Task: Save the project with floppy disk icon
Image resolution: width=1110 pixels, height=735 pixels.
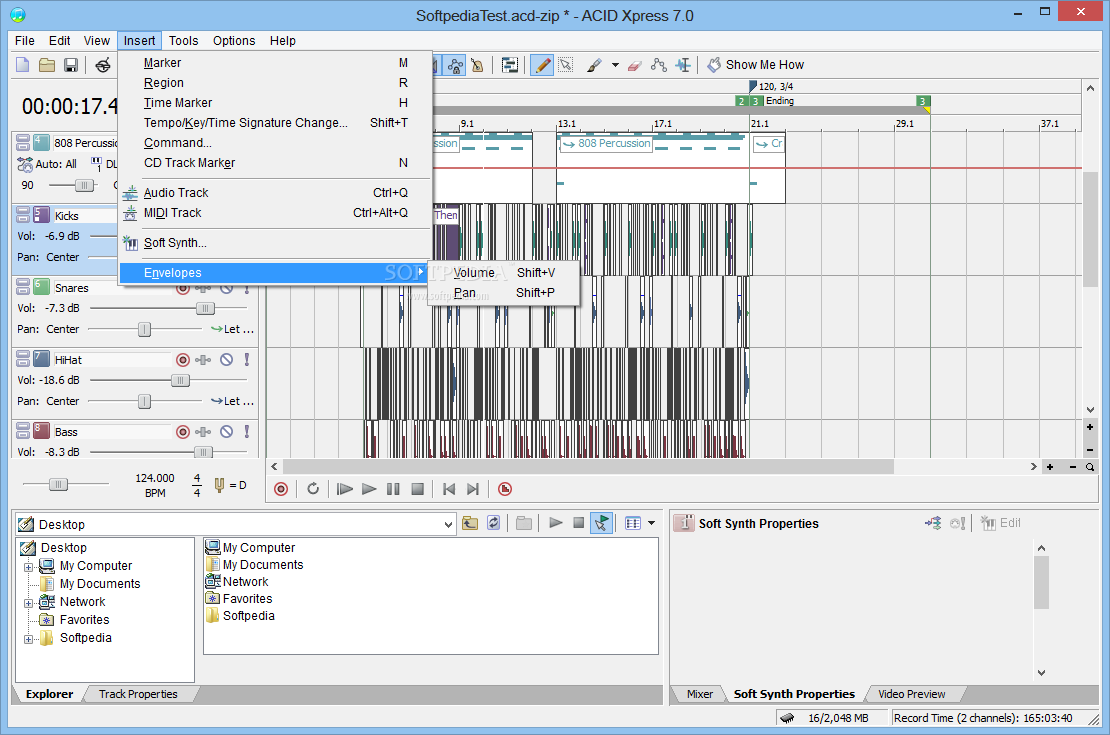Action: coord(71,65)
